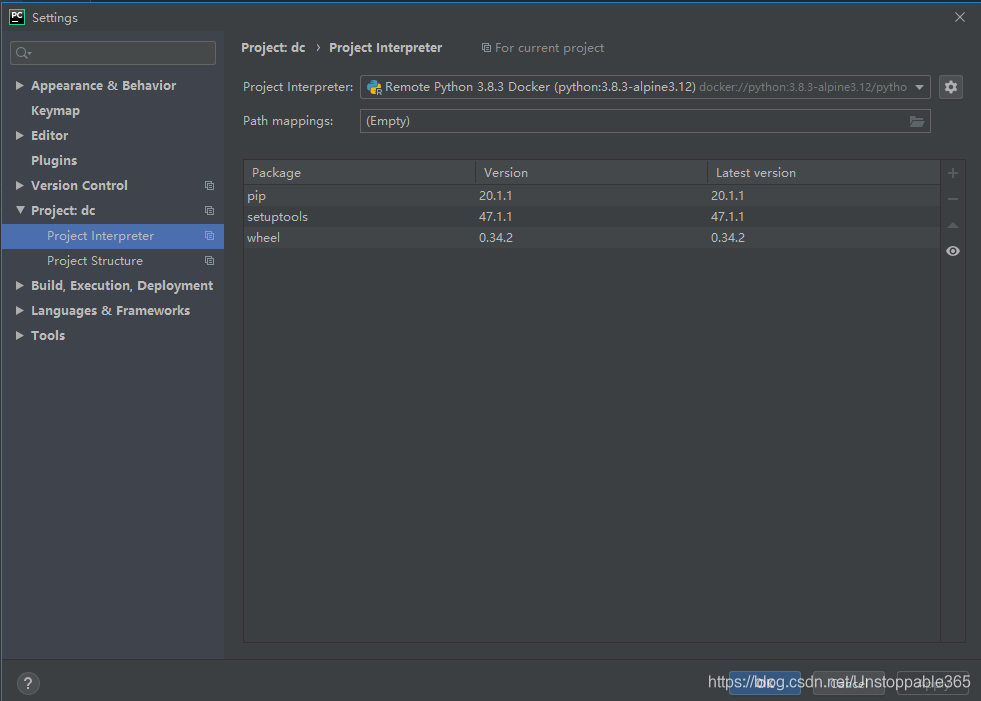Open path mappings folder browse icon
This screenshot has width=981, height=701.
[x=917, y=121]
